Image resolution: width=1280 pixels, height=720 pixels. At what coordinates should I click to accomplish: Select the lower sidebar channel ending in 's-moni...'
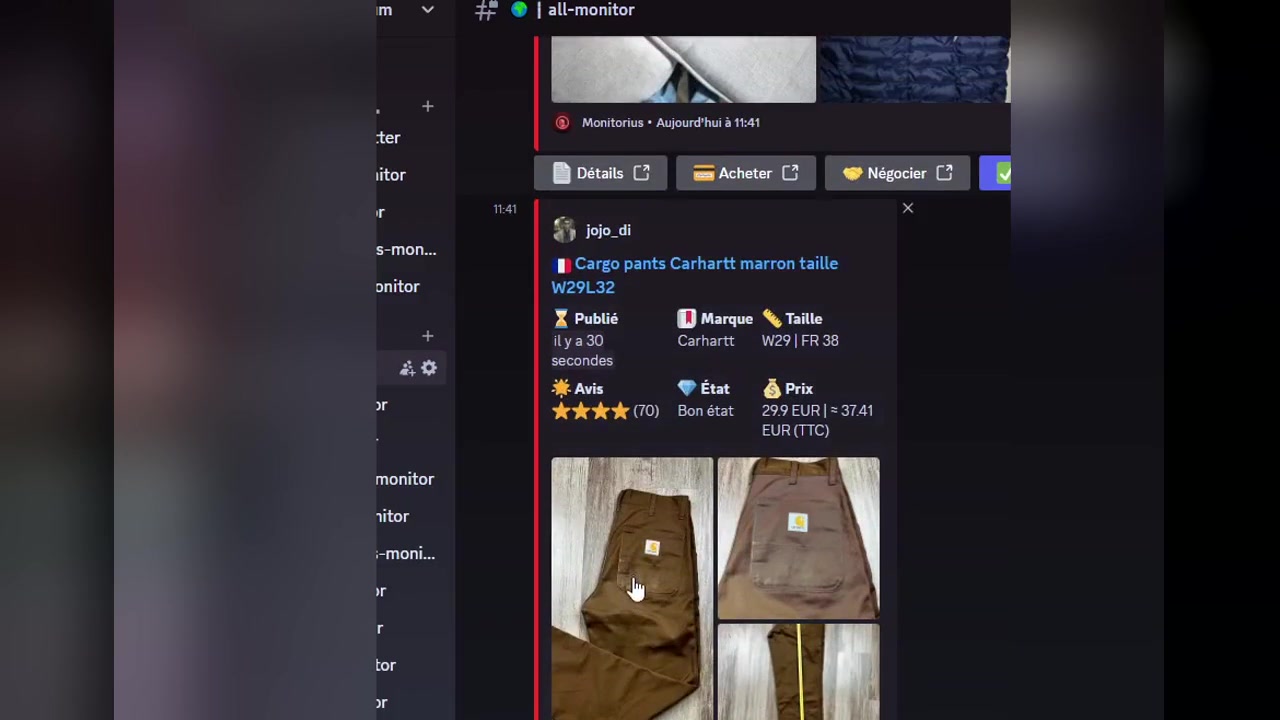(x=405, y=553)
